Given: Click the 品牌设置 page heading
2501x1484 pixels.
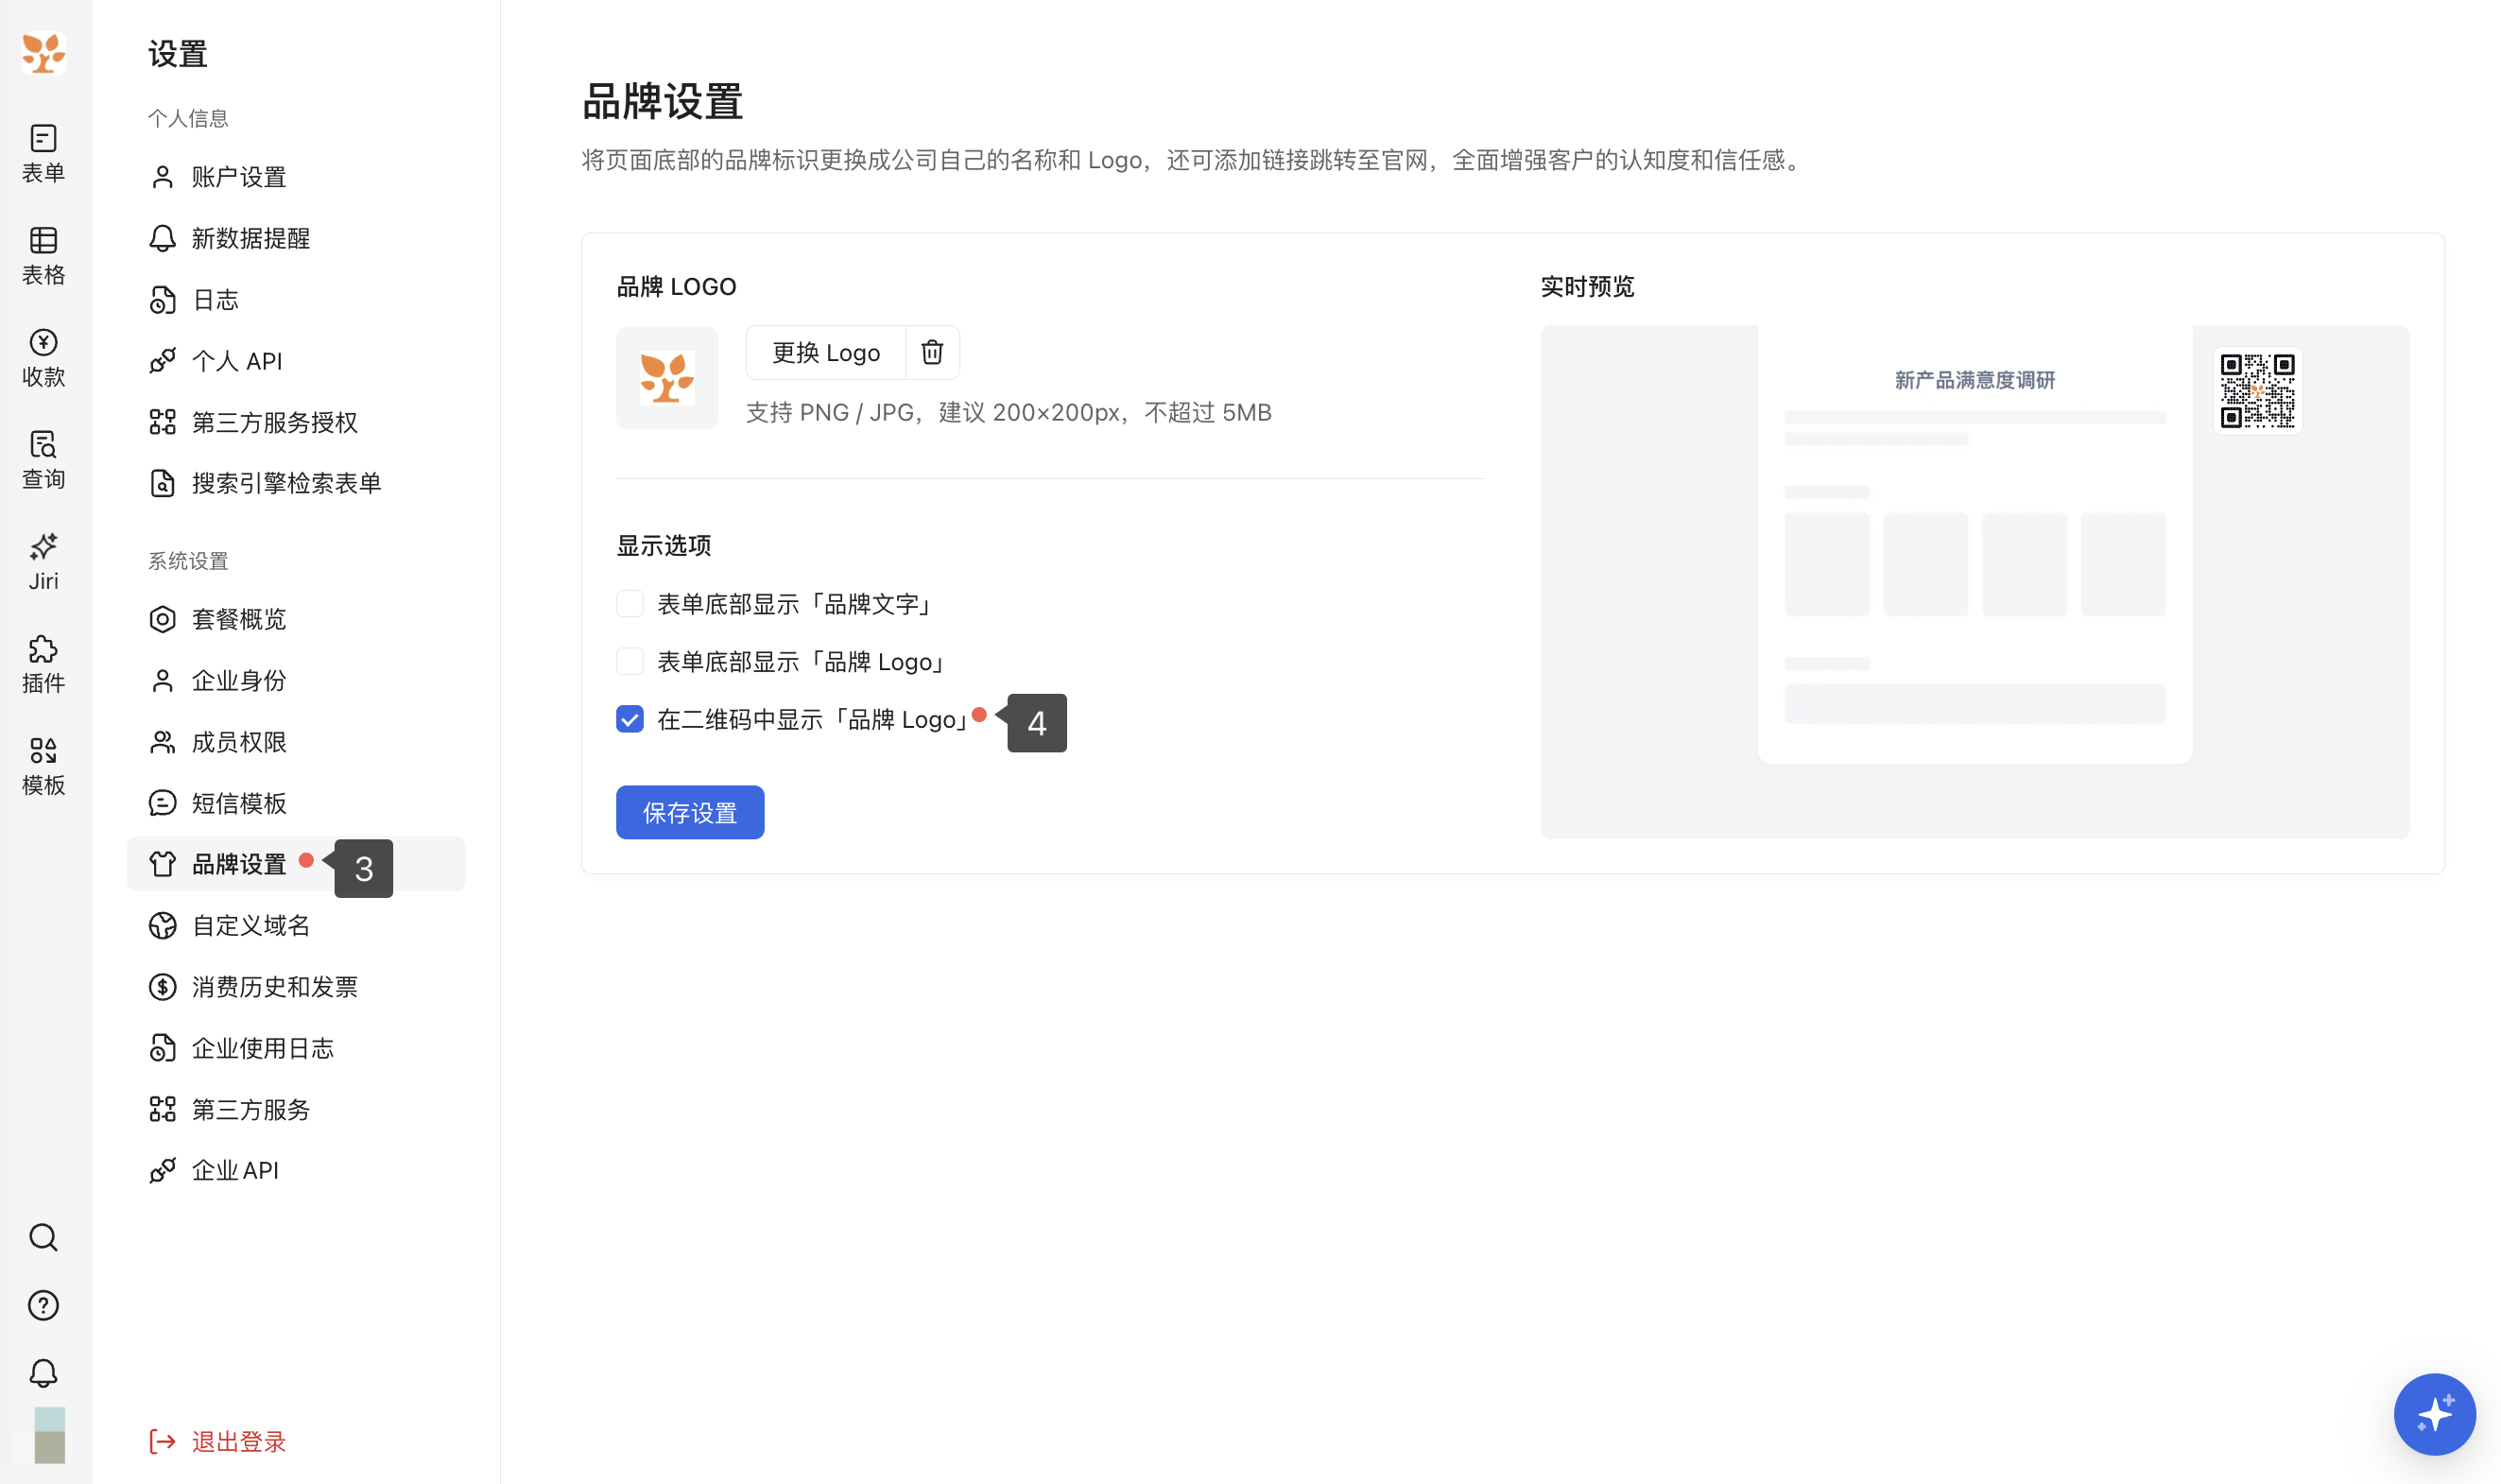Looking at the screenshot, I should 662,102.
